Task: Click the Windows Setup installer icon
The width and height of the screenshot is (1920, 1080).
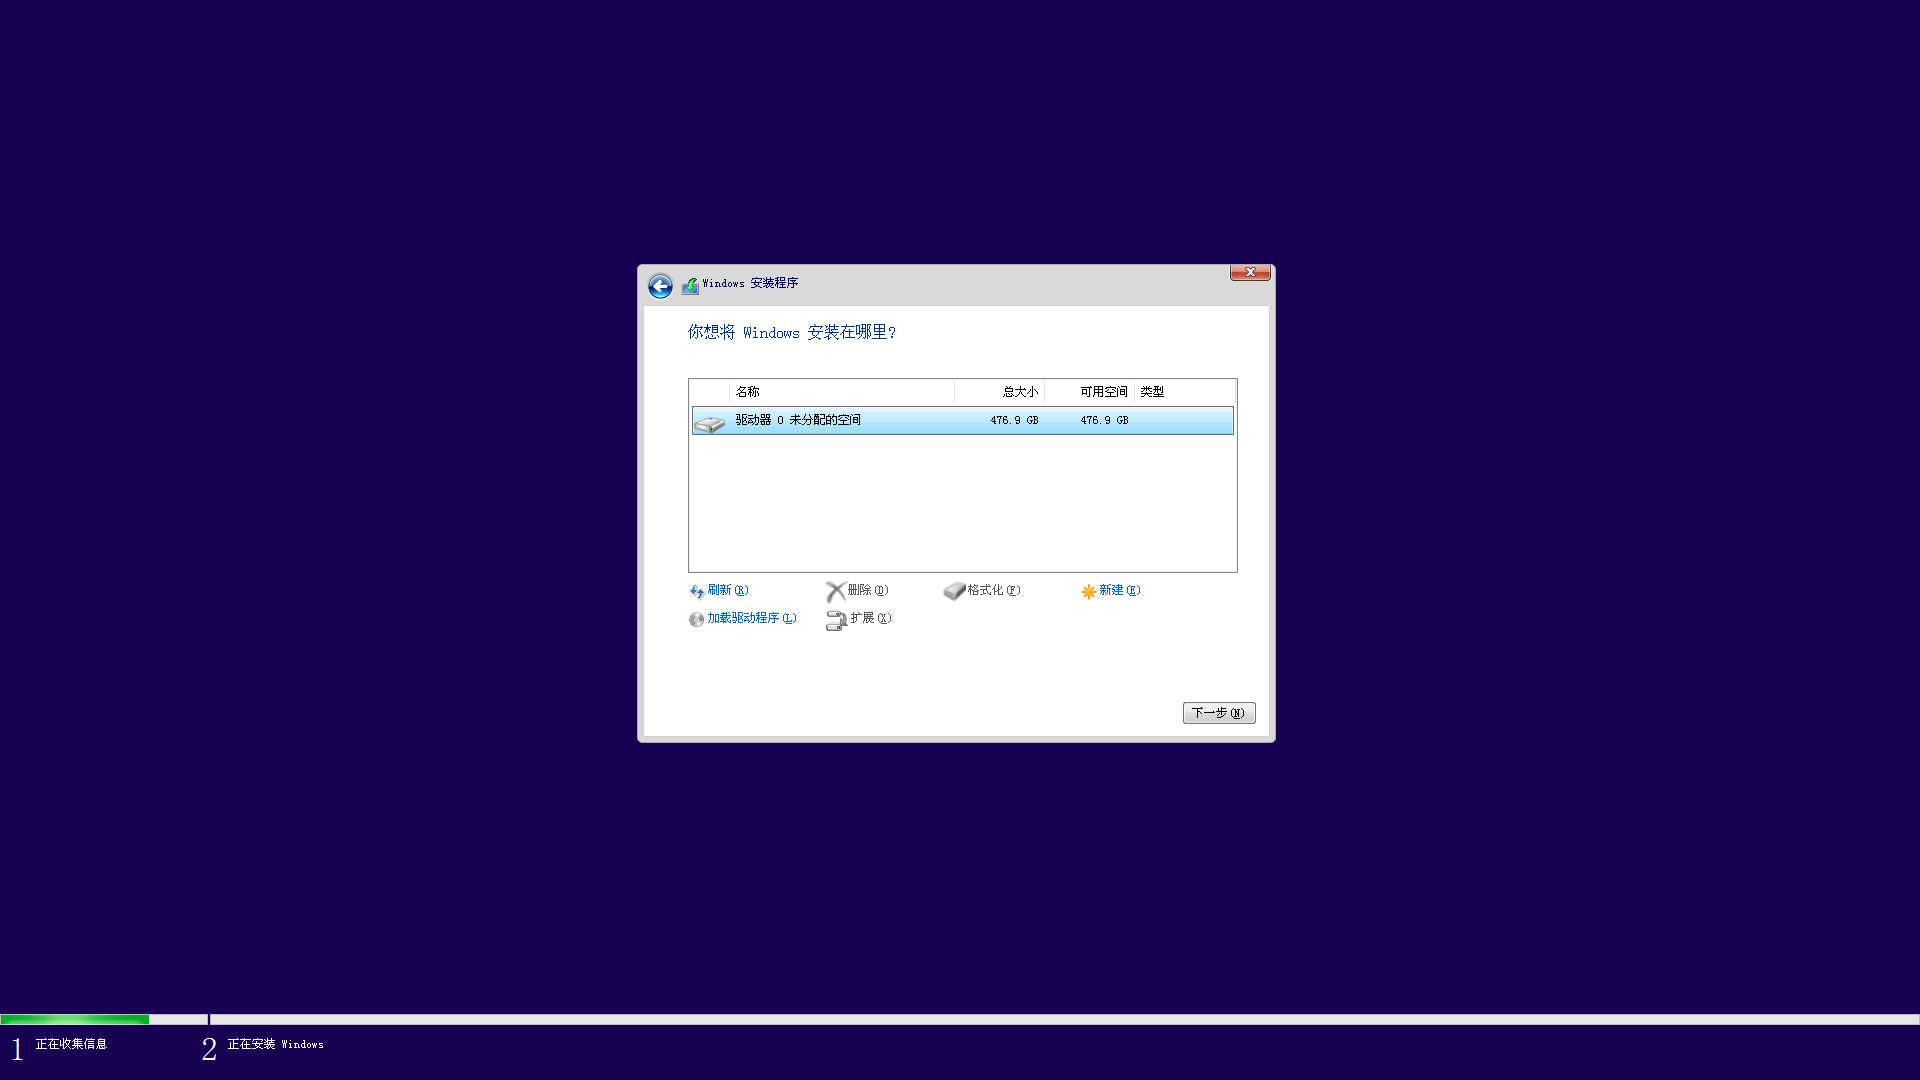Action: [690, 286]
